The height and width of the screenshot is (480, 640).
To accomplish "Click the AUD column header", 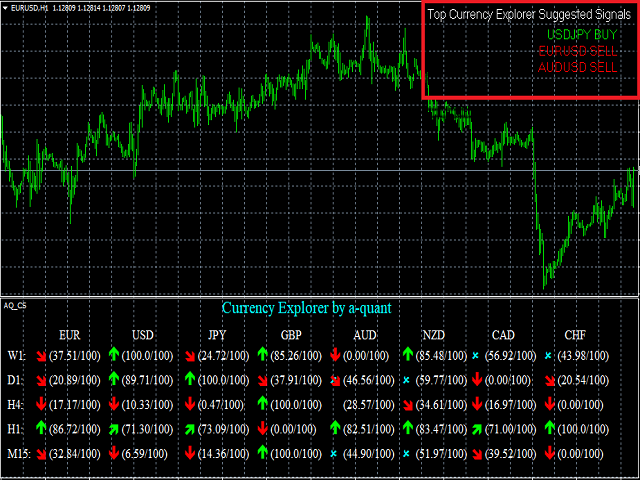I will point(365,336).
